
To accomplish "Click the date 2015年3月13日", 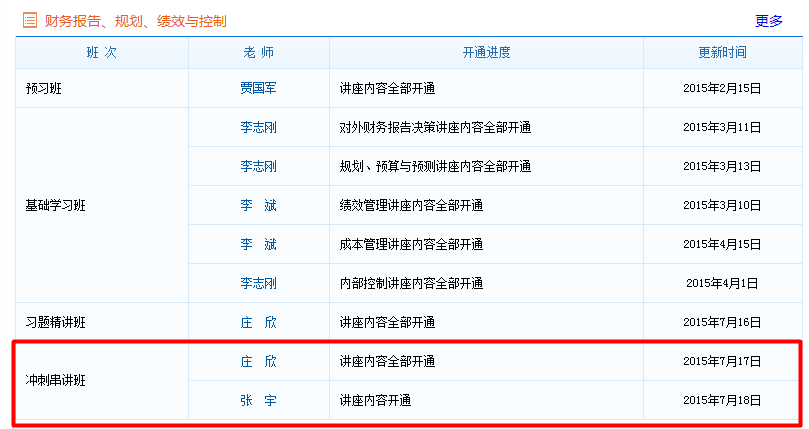I will tap(722, 166).
